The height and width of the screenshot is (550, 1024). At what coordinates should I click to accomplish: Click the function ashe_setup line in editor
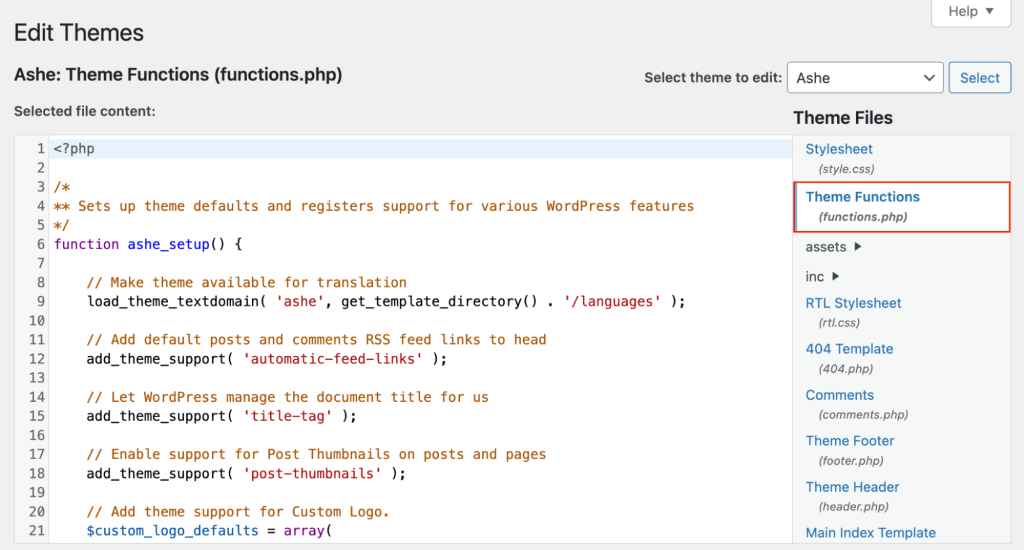click(x=148, y=244)
